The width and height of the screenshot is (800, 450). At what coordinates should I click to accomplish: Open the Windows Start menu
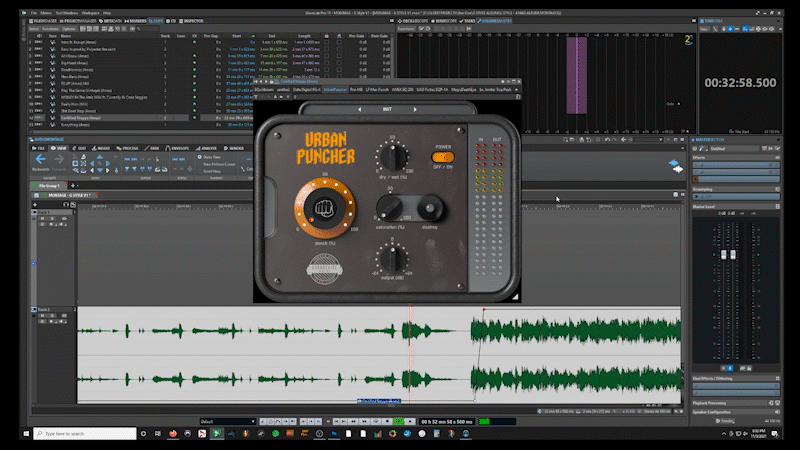[27, 434]
